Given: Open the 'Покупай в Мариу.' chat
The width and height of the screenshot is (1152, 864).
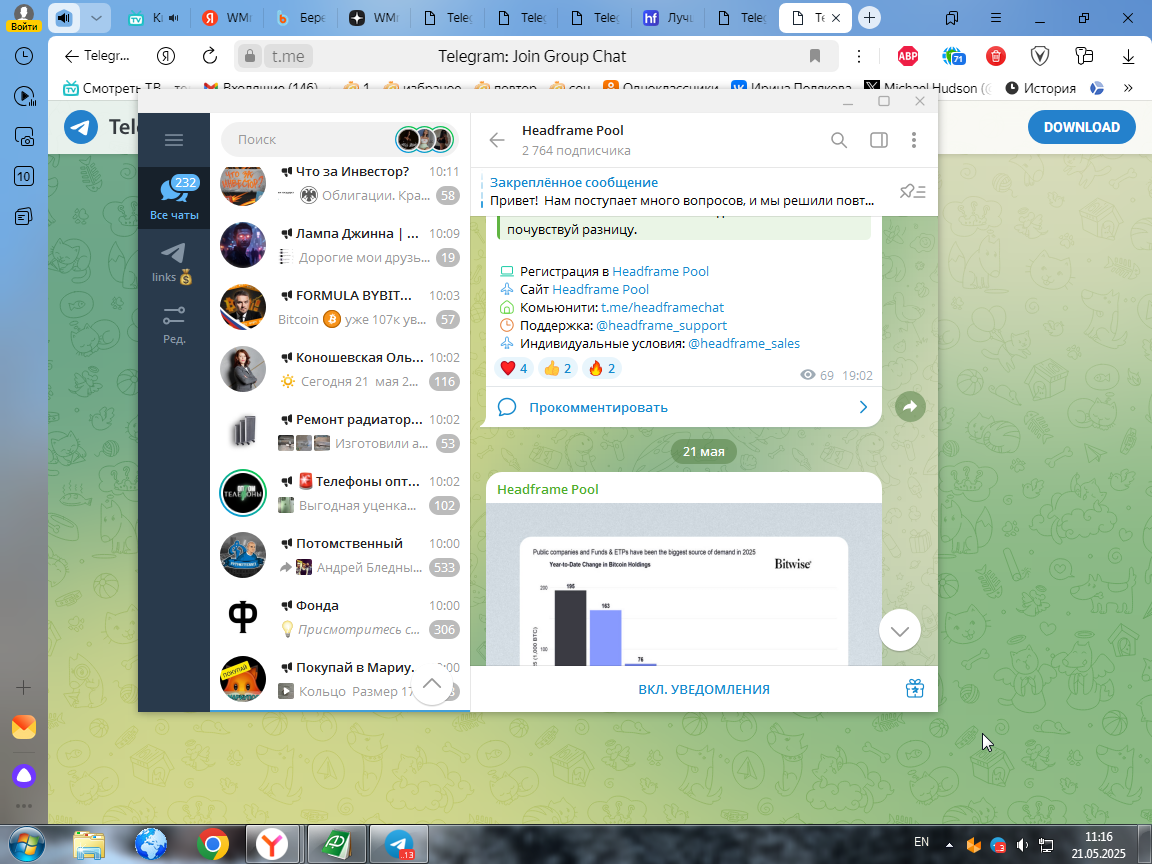Looking at the screenshot, I should click(x=340, y=679).
